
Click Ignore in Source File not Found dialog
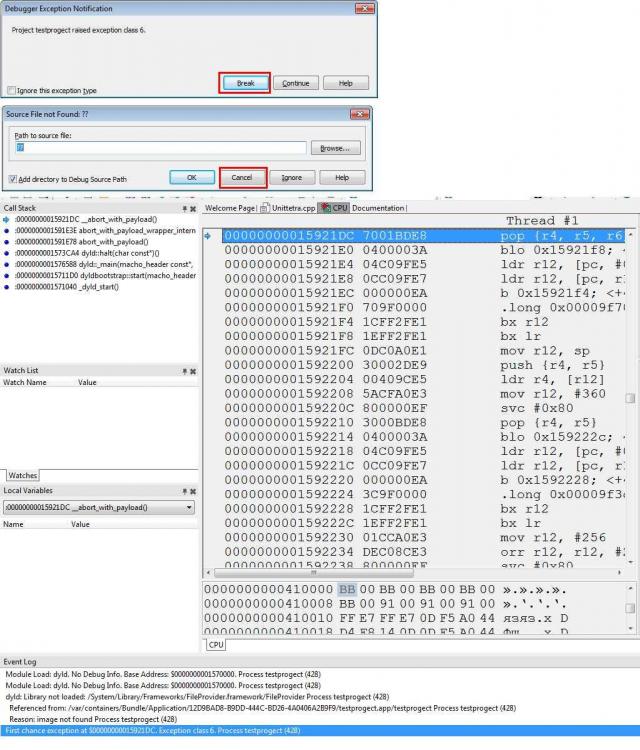292,177
